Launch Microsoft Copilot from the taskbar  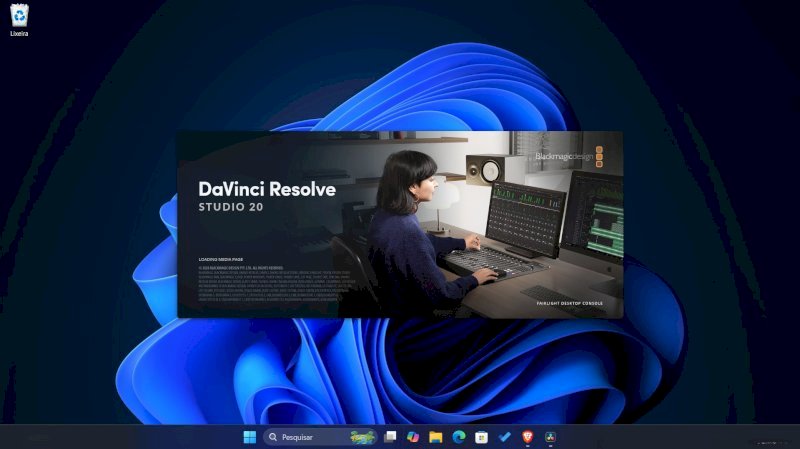tap(413, 437)
